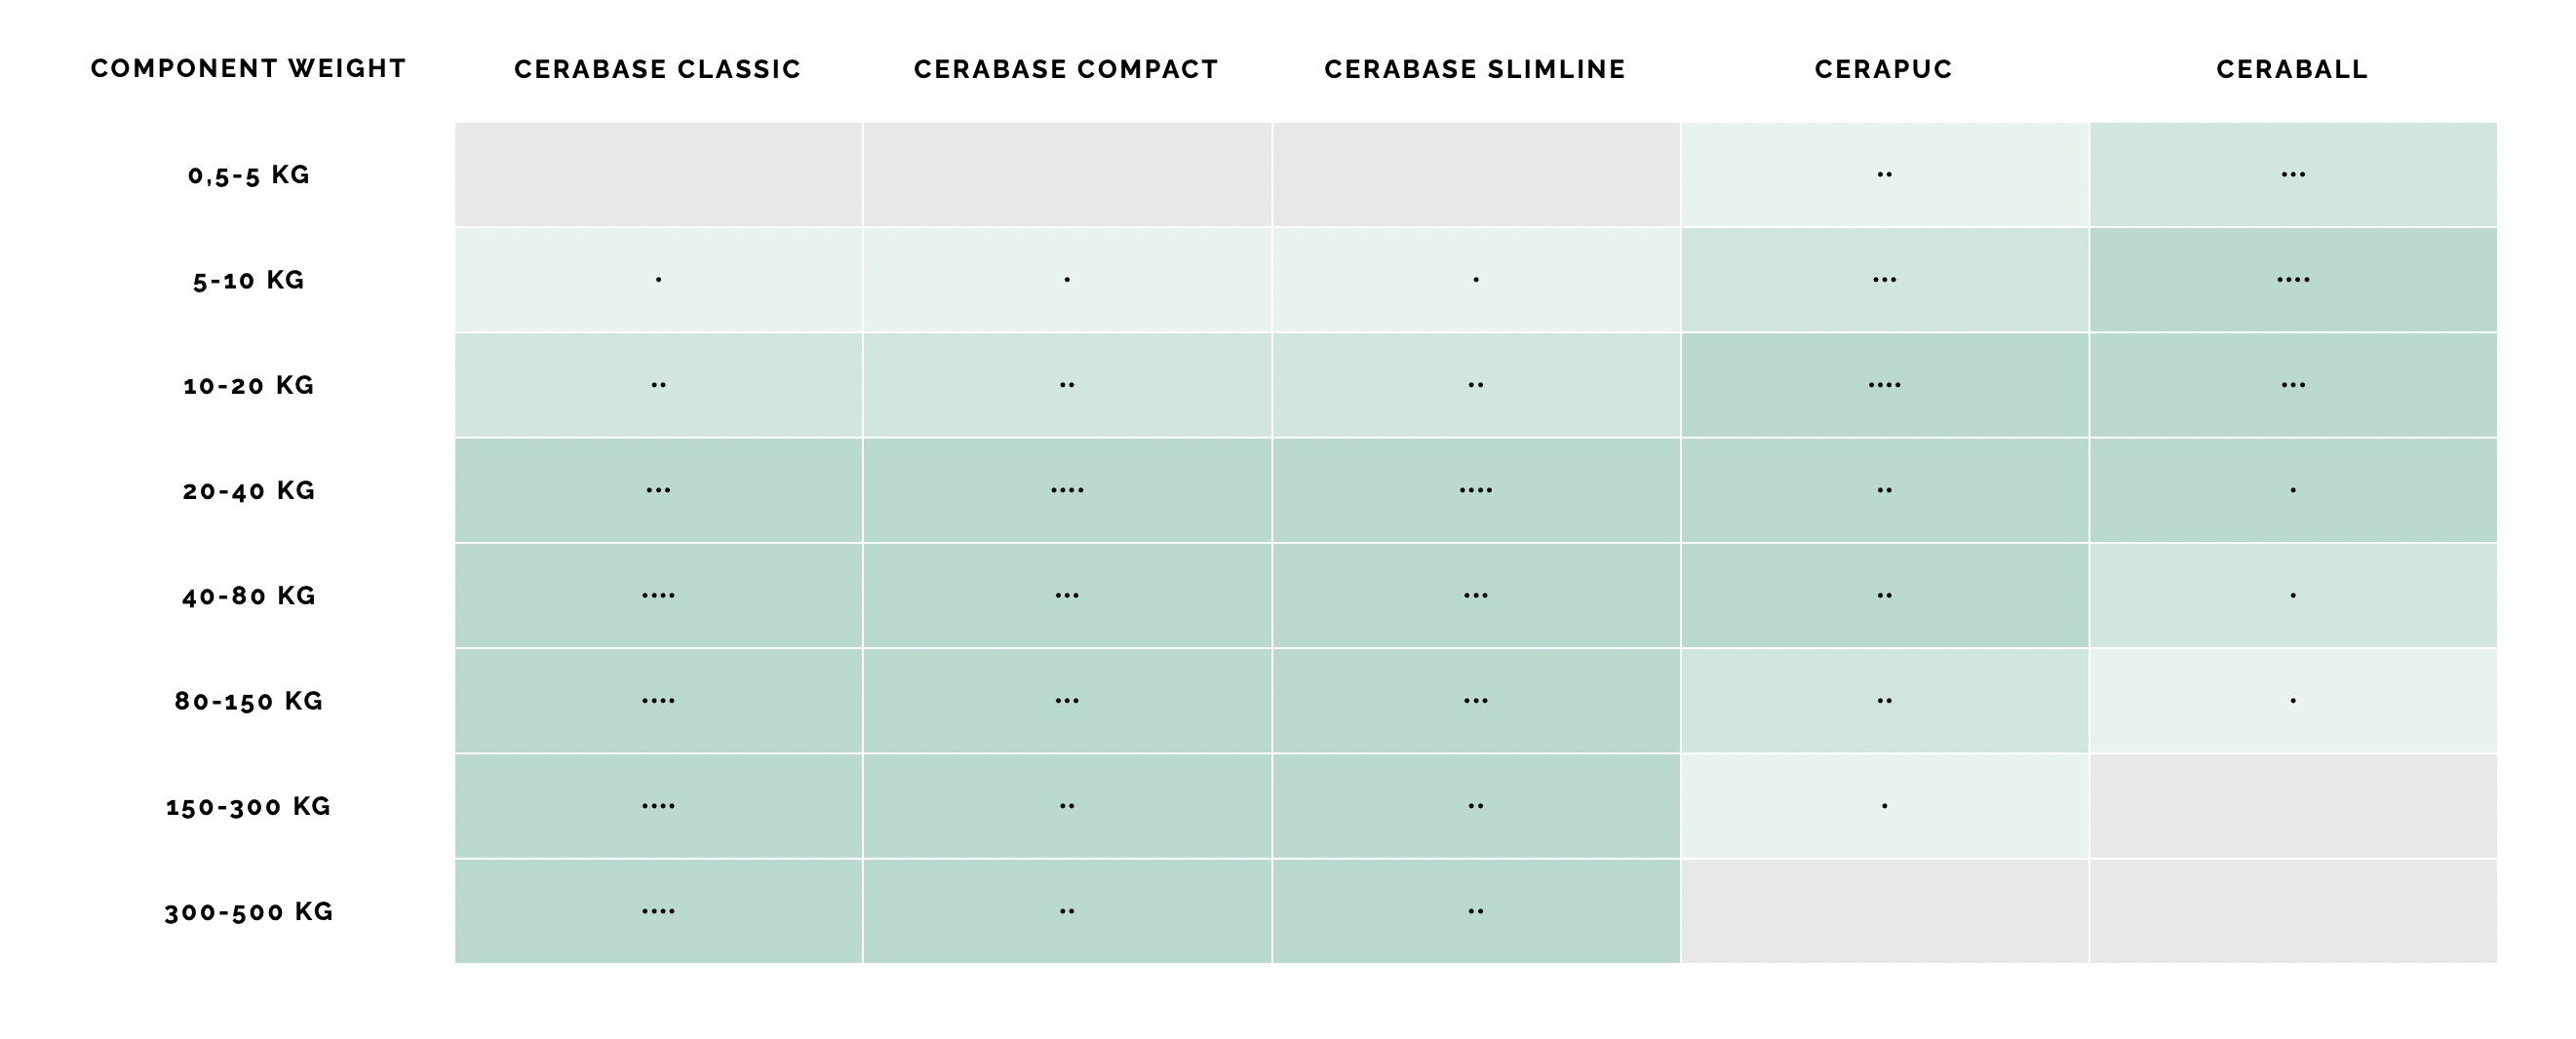
Task: Select the 150-300 KG row label
Action: pos(249,806)
